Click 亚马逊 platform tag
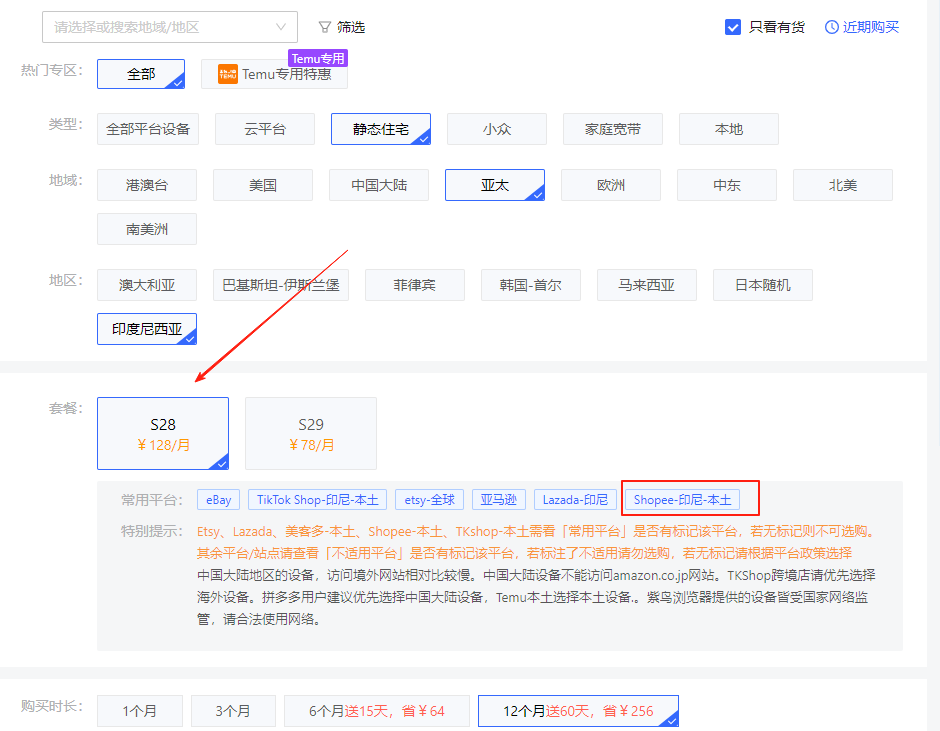Viewport: 940px width, 731px height. coord(499,500)
